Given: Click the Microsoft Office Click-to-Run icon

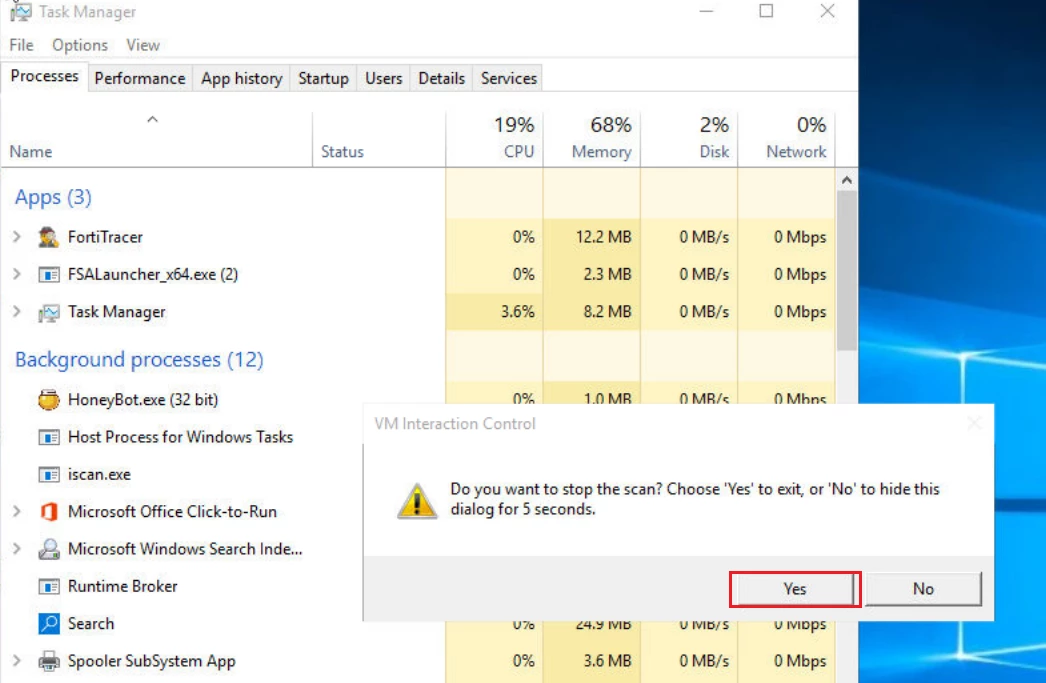Looking at the screenshot, I should (49, 512).
